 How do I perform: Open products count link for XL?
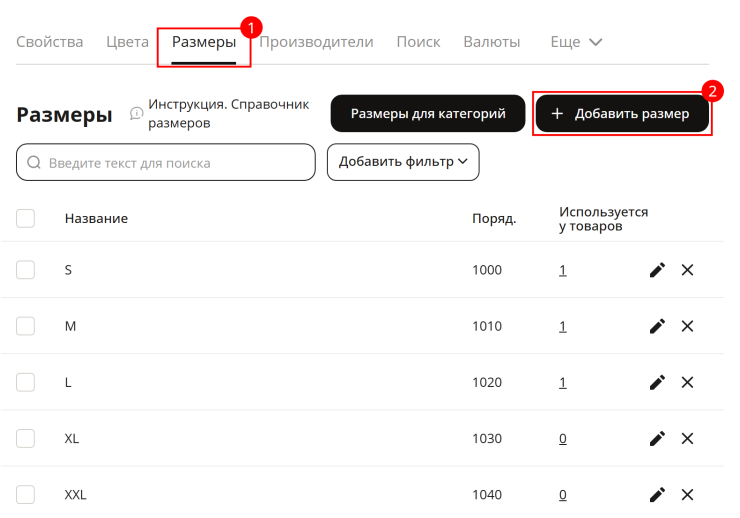click(x=563, y=439)
